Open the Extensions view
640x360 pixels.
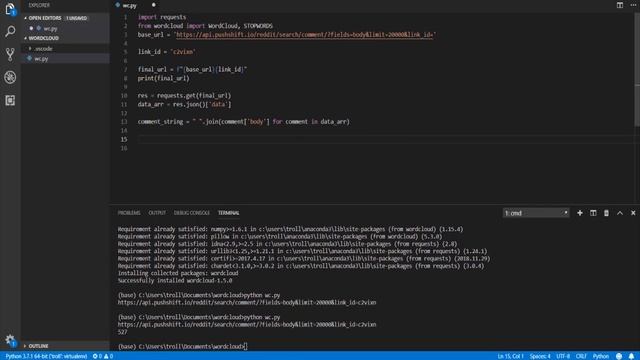click(10, 100)
